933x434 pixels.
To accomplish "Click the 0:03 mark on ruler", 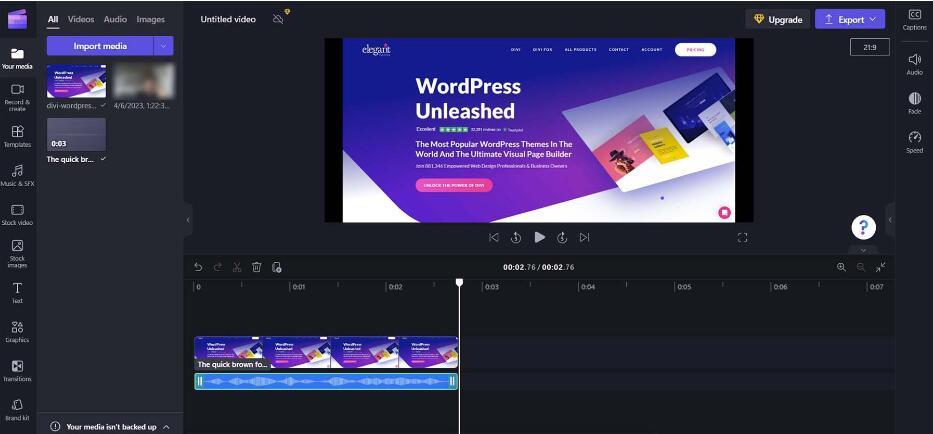I will pyautogui.click(x=491, y=287).
